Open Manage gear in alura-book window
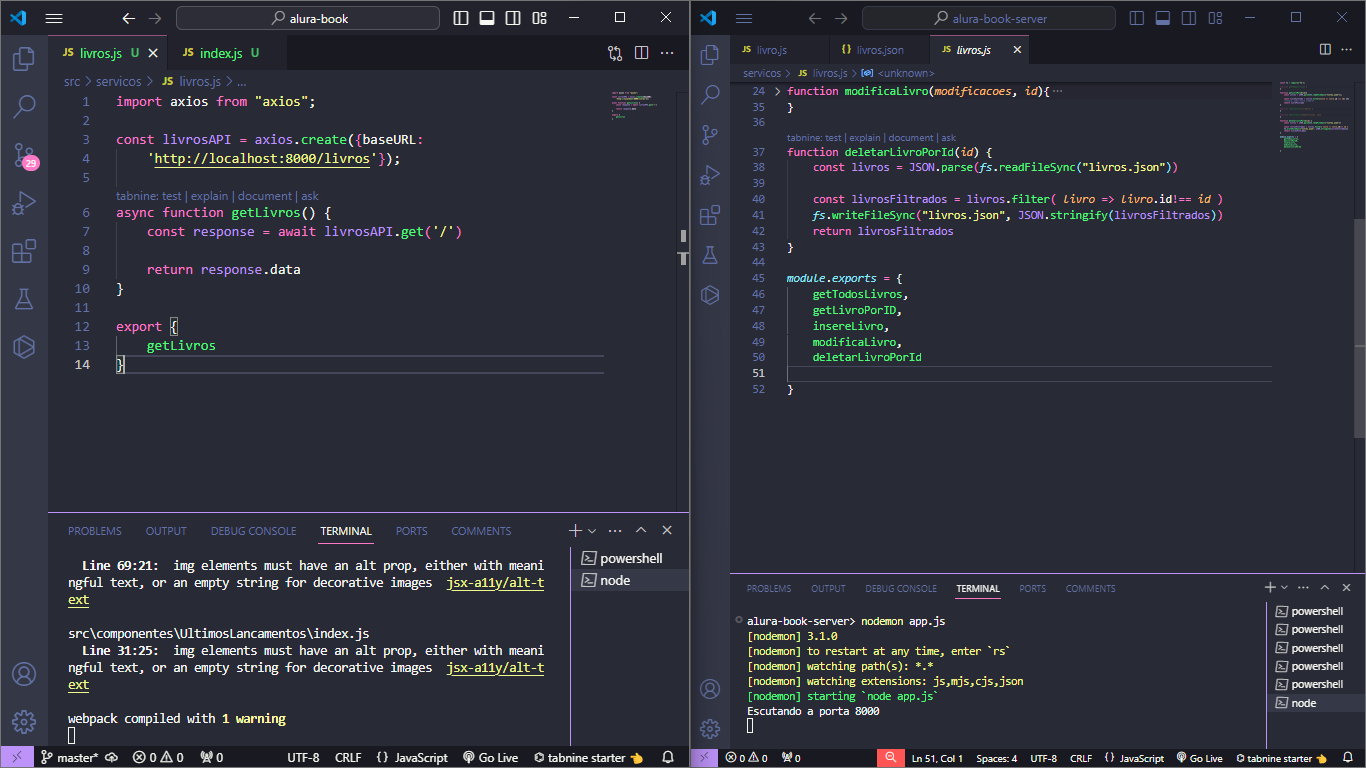This screenshot has width=1366, height=768. (24, 721)
